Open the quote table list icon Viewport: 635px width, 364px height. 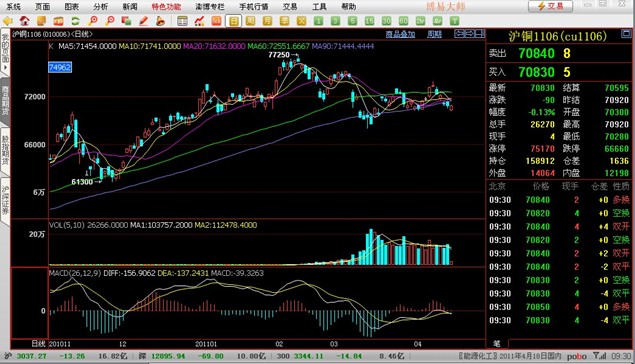182,21
